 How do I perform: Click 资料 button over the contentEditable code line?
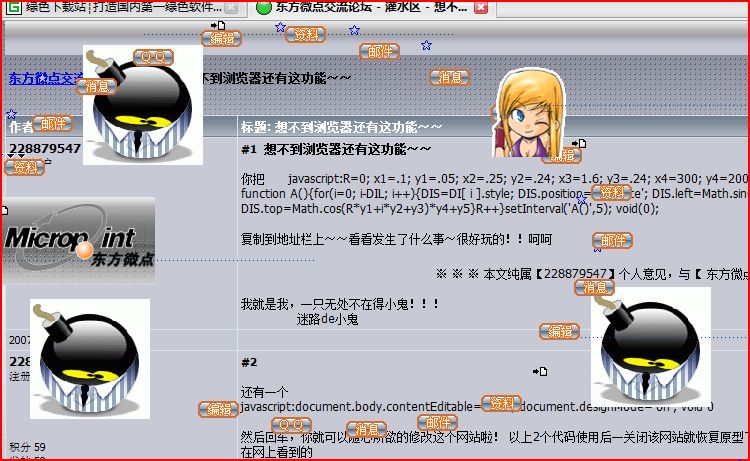pos(501,403)
